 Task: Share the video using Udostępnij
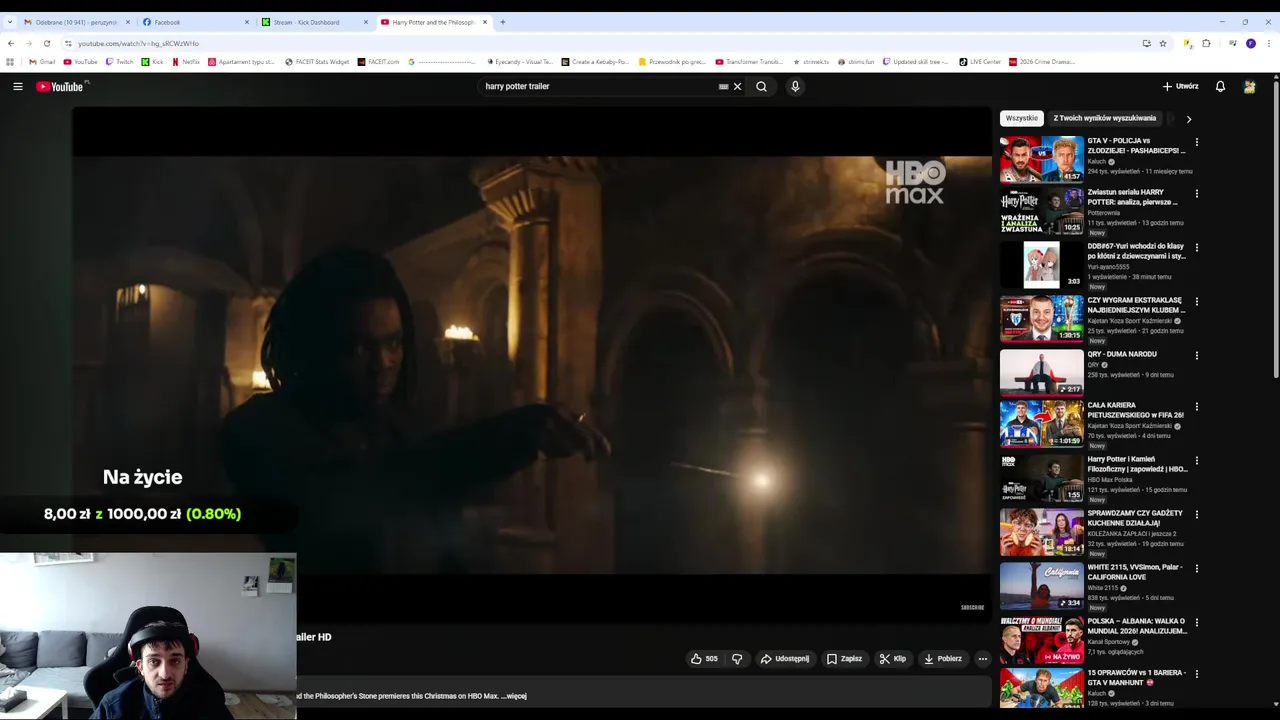785,659
